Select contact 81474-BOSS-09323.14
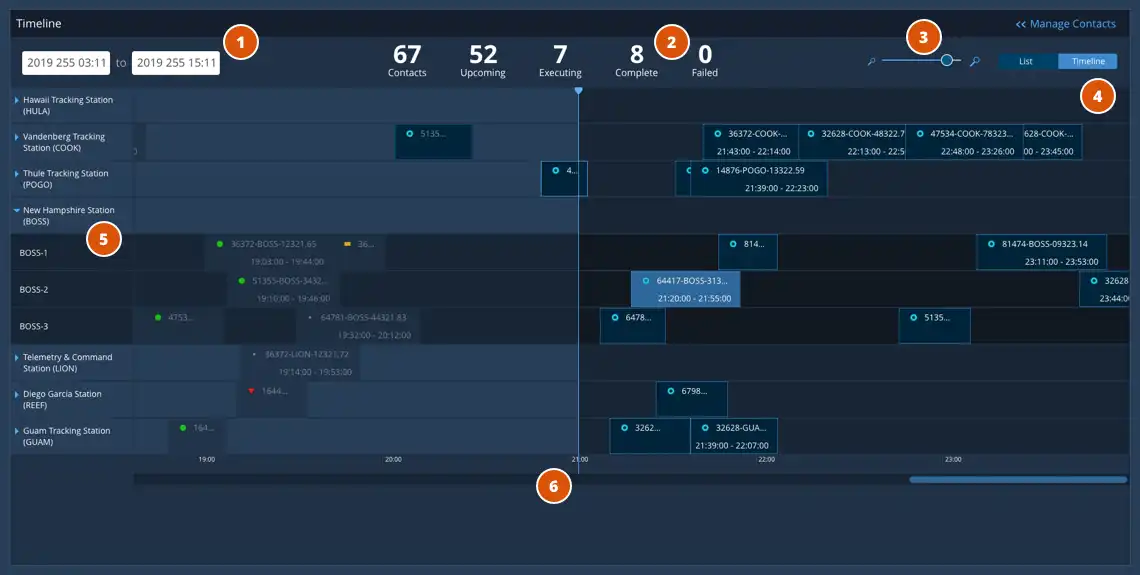The image size is (1140, 575). click(1042, 252)
